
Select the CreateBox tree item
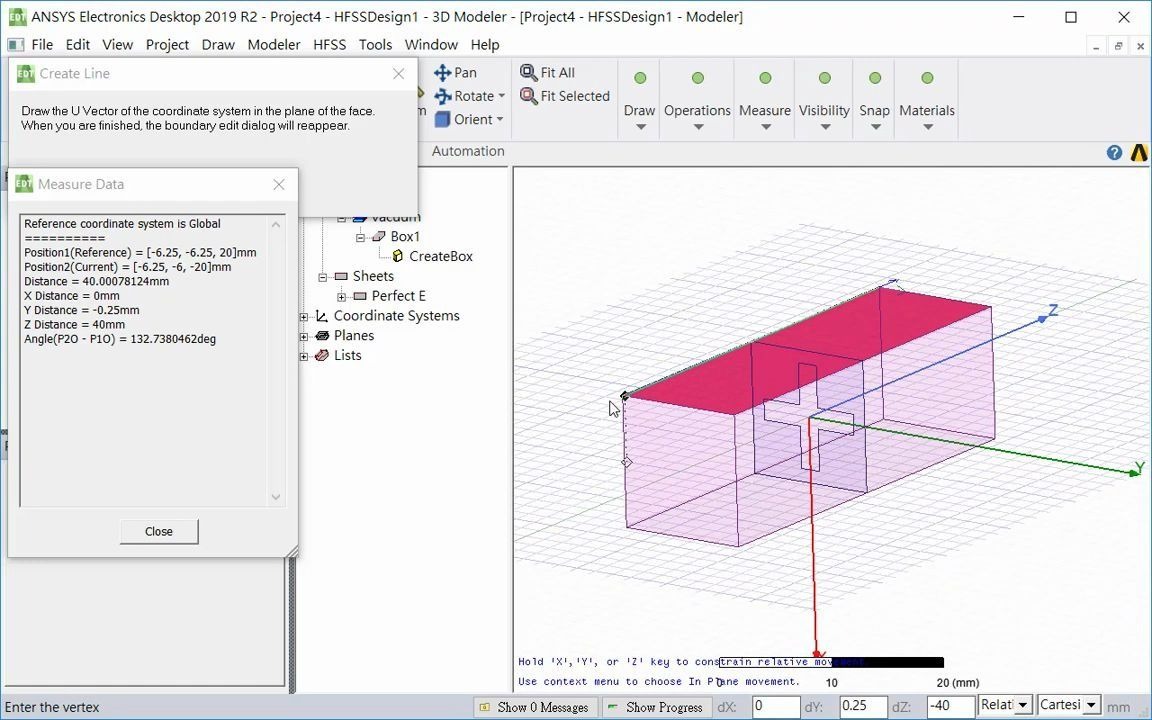pos(440,256)
